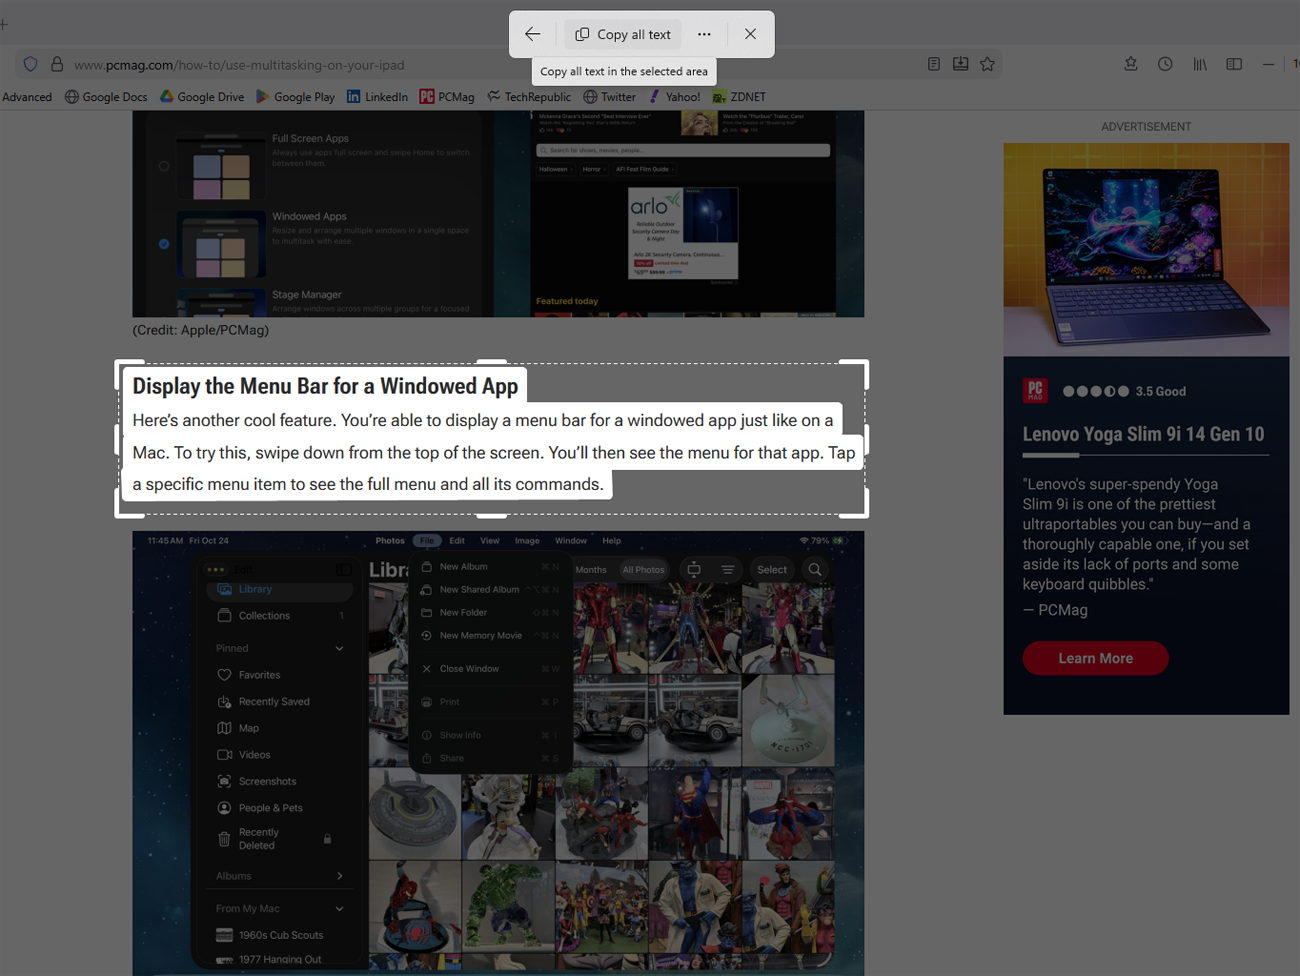
Task: Click the site padlock security icon
Action: [57, 64]
